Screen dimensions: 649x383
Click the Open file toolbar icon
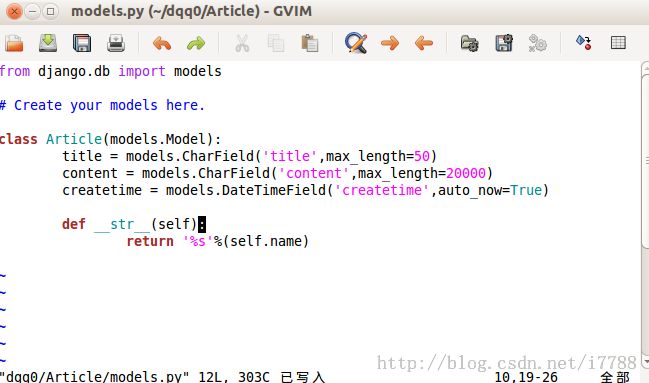14,43
